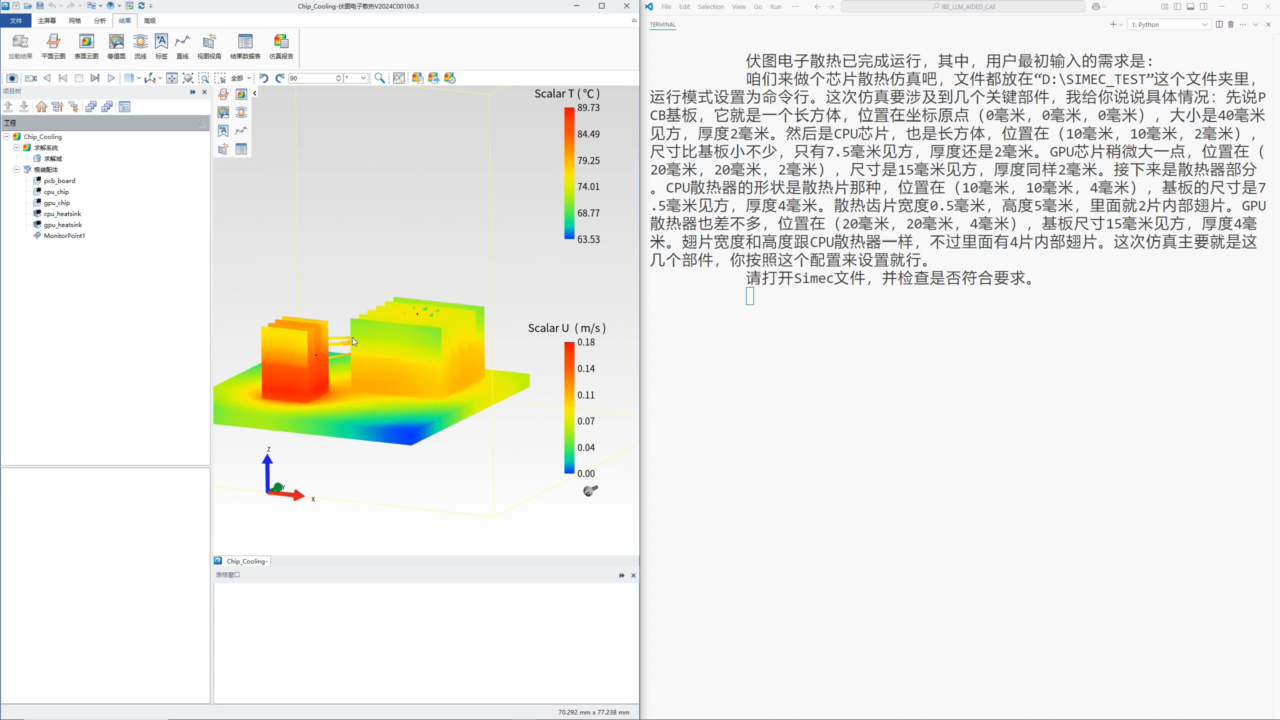Switch to the 网格 ribbon tab
Screen dimensions: 1280x720
(x=75, y=20)
